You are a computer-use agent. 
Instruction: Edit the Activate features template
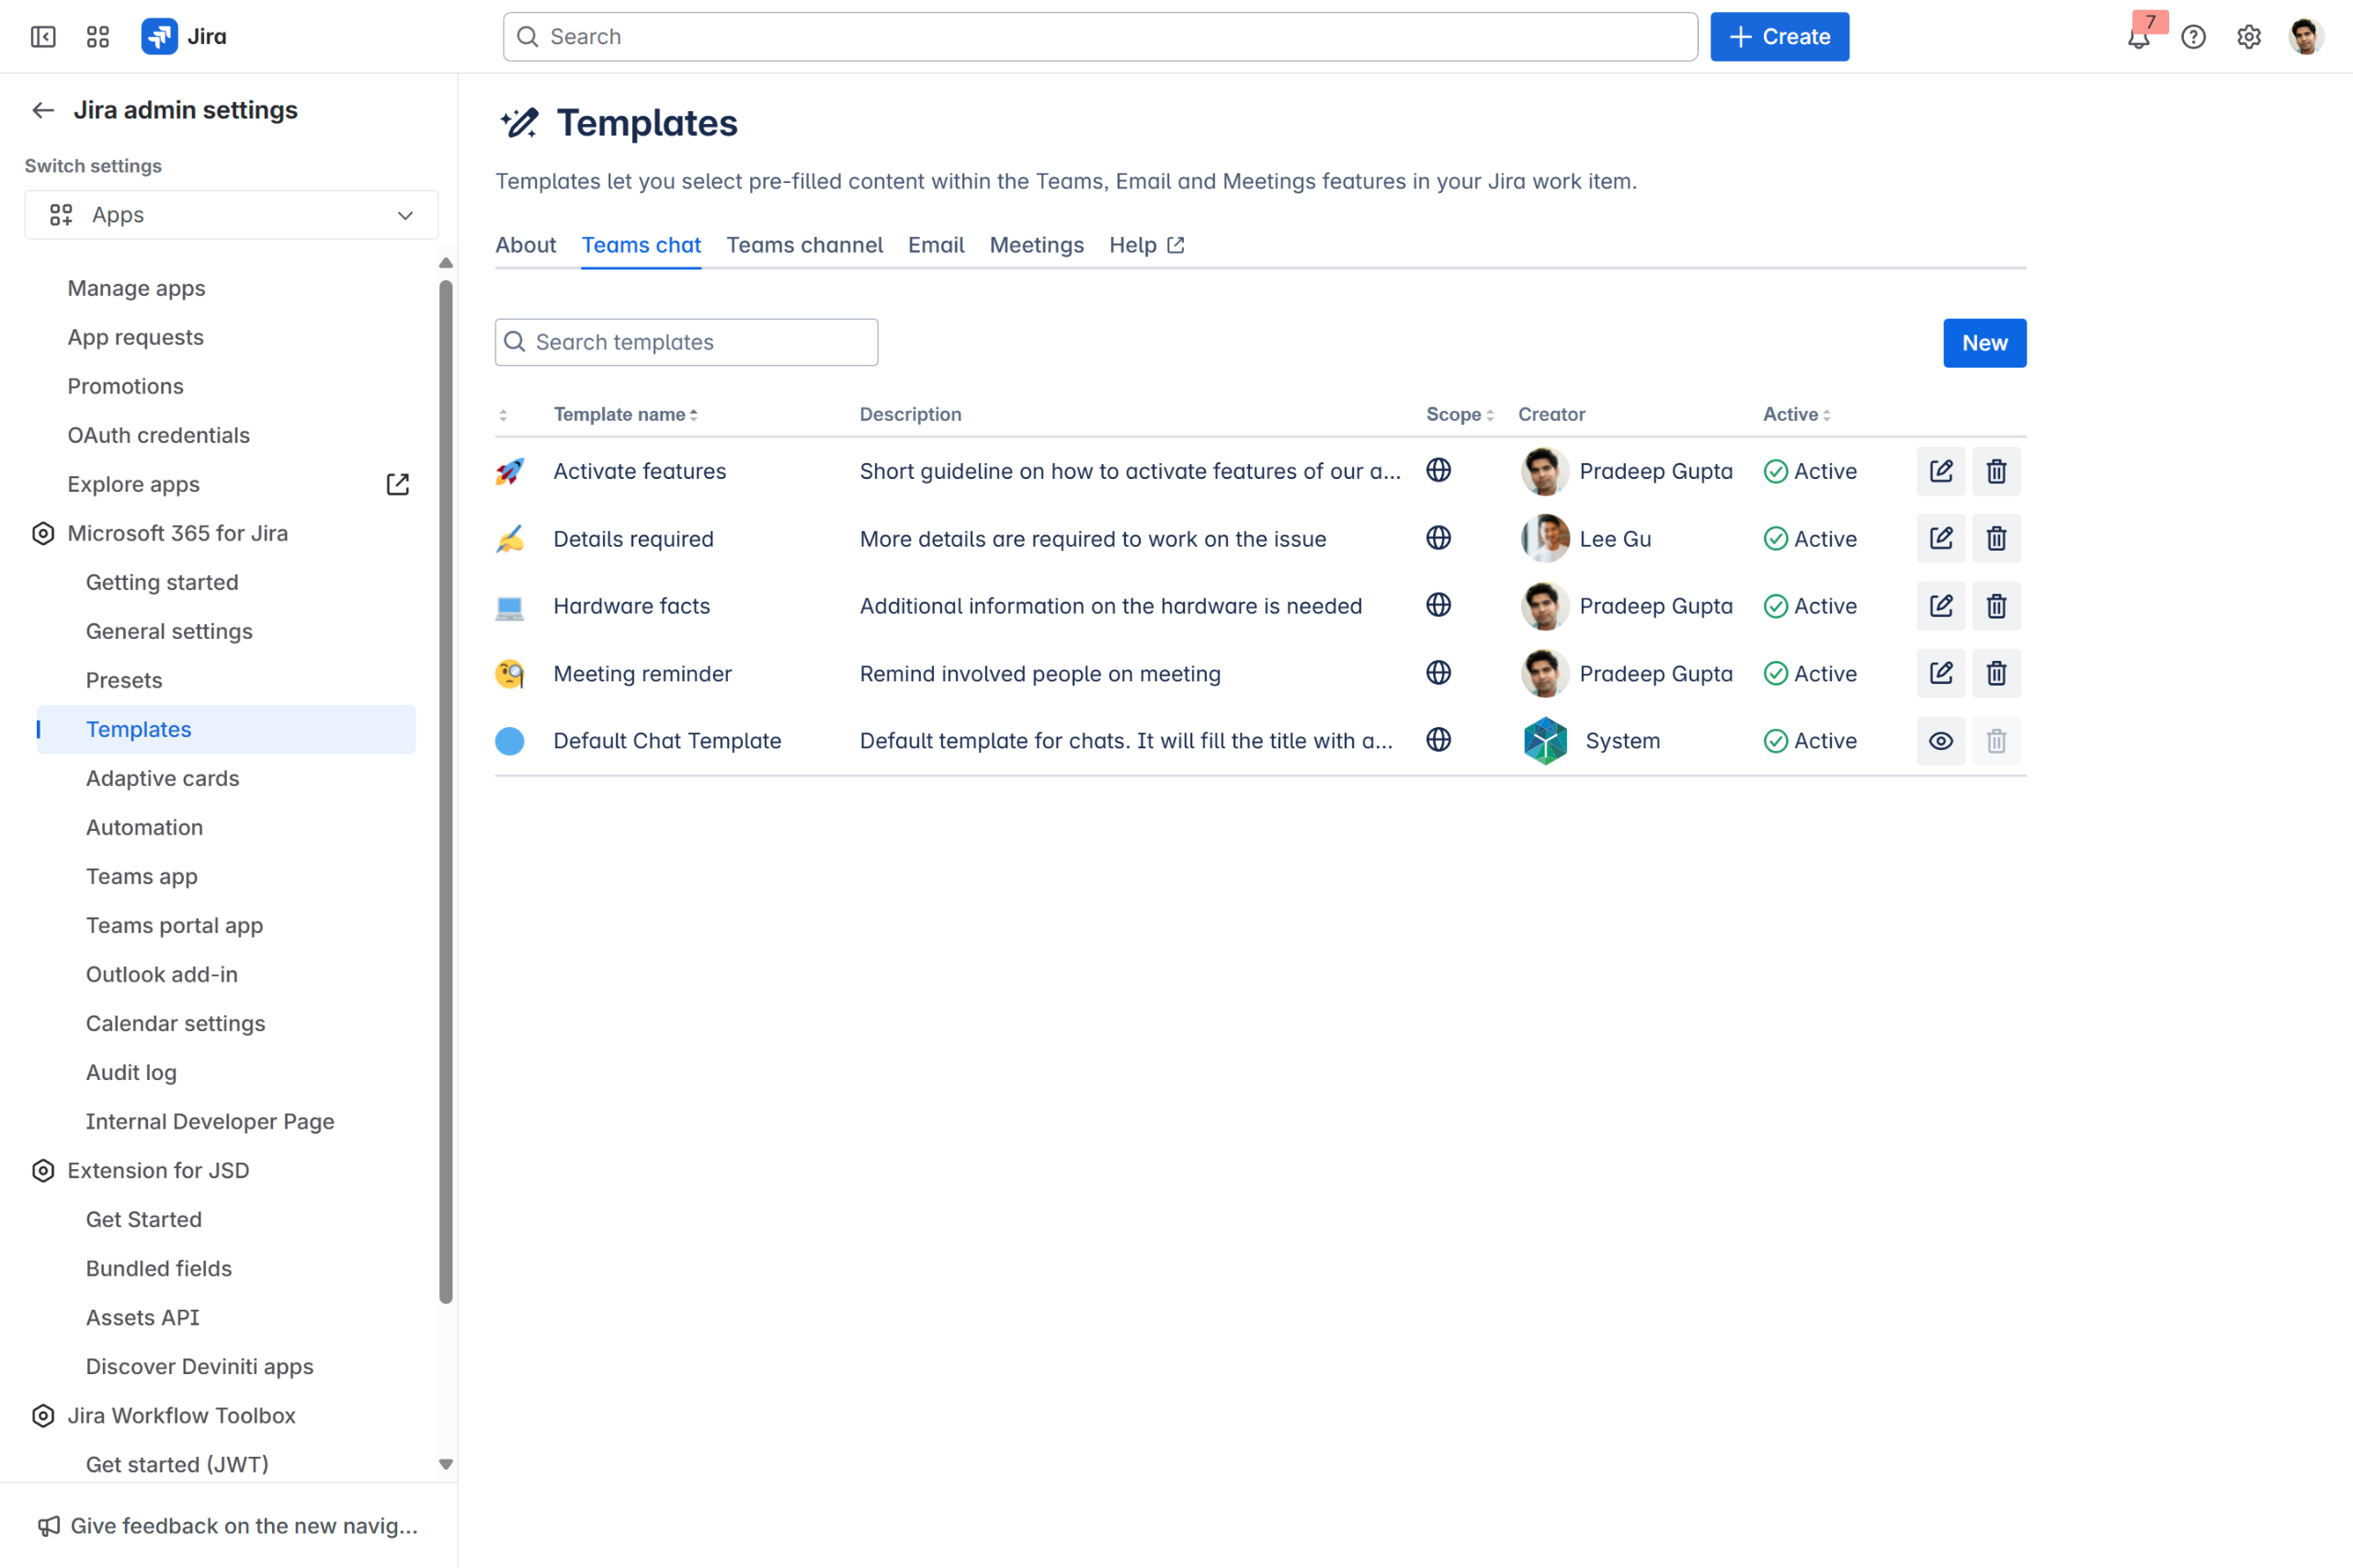1940,471
